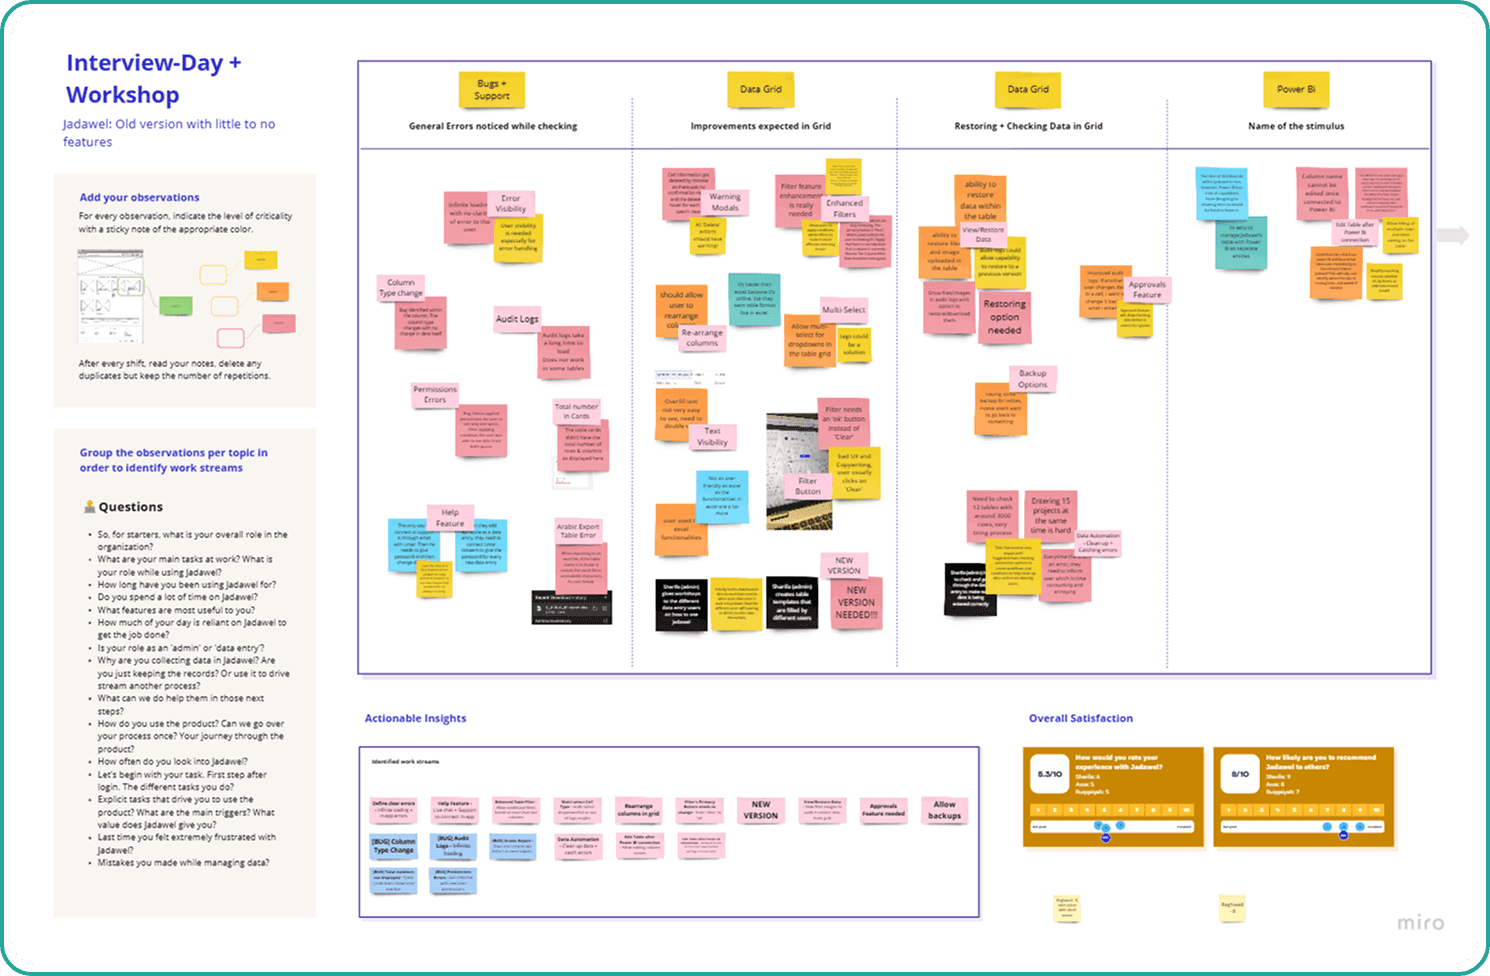The height and width of the screenshot is (976, 1490).
Task: Click 'Entering 15 projects' sticky note
Action: point(1051,515)
